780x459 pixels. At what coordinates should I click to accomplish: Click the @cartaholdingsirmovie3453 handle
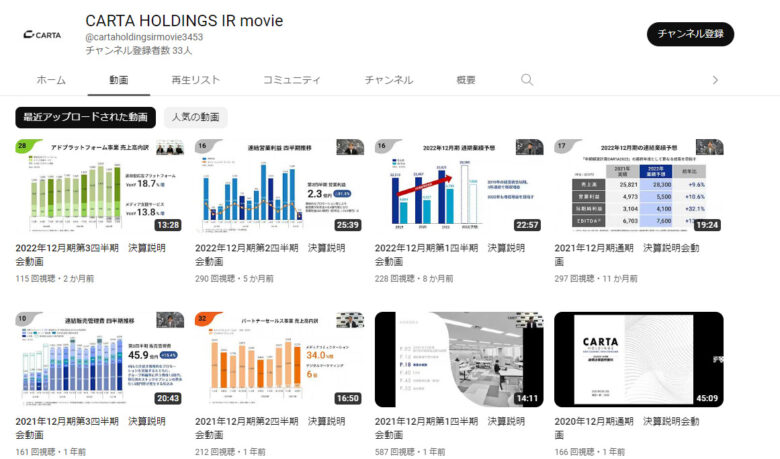click(144, 37)
